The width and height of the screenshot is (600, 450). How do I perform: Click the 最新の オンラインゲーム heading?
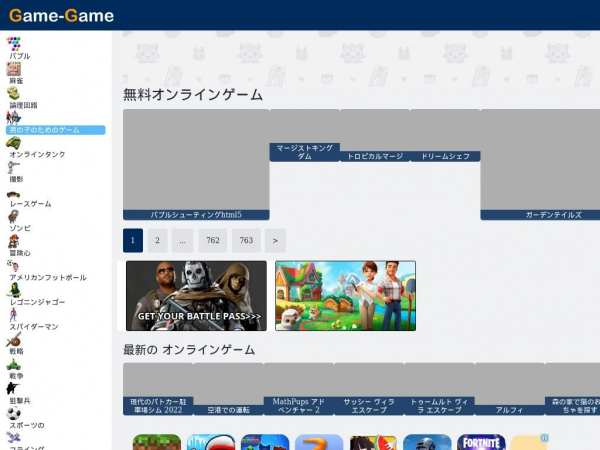(x=189, y=350)
